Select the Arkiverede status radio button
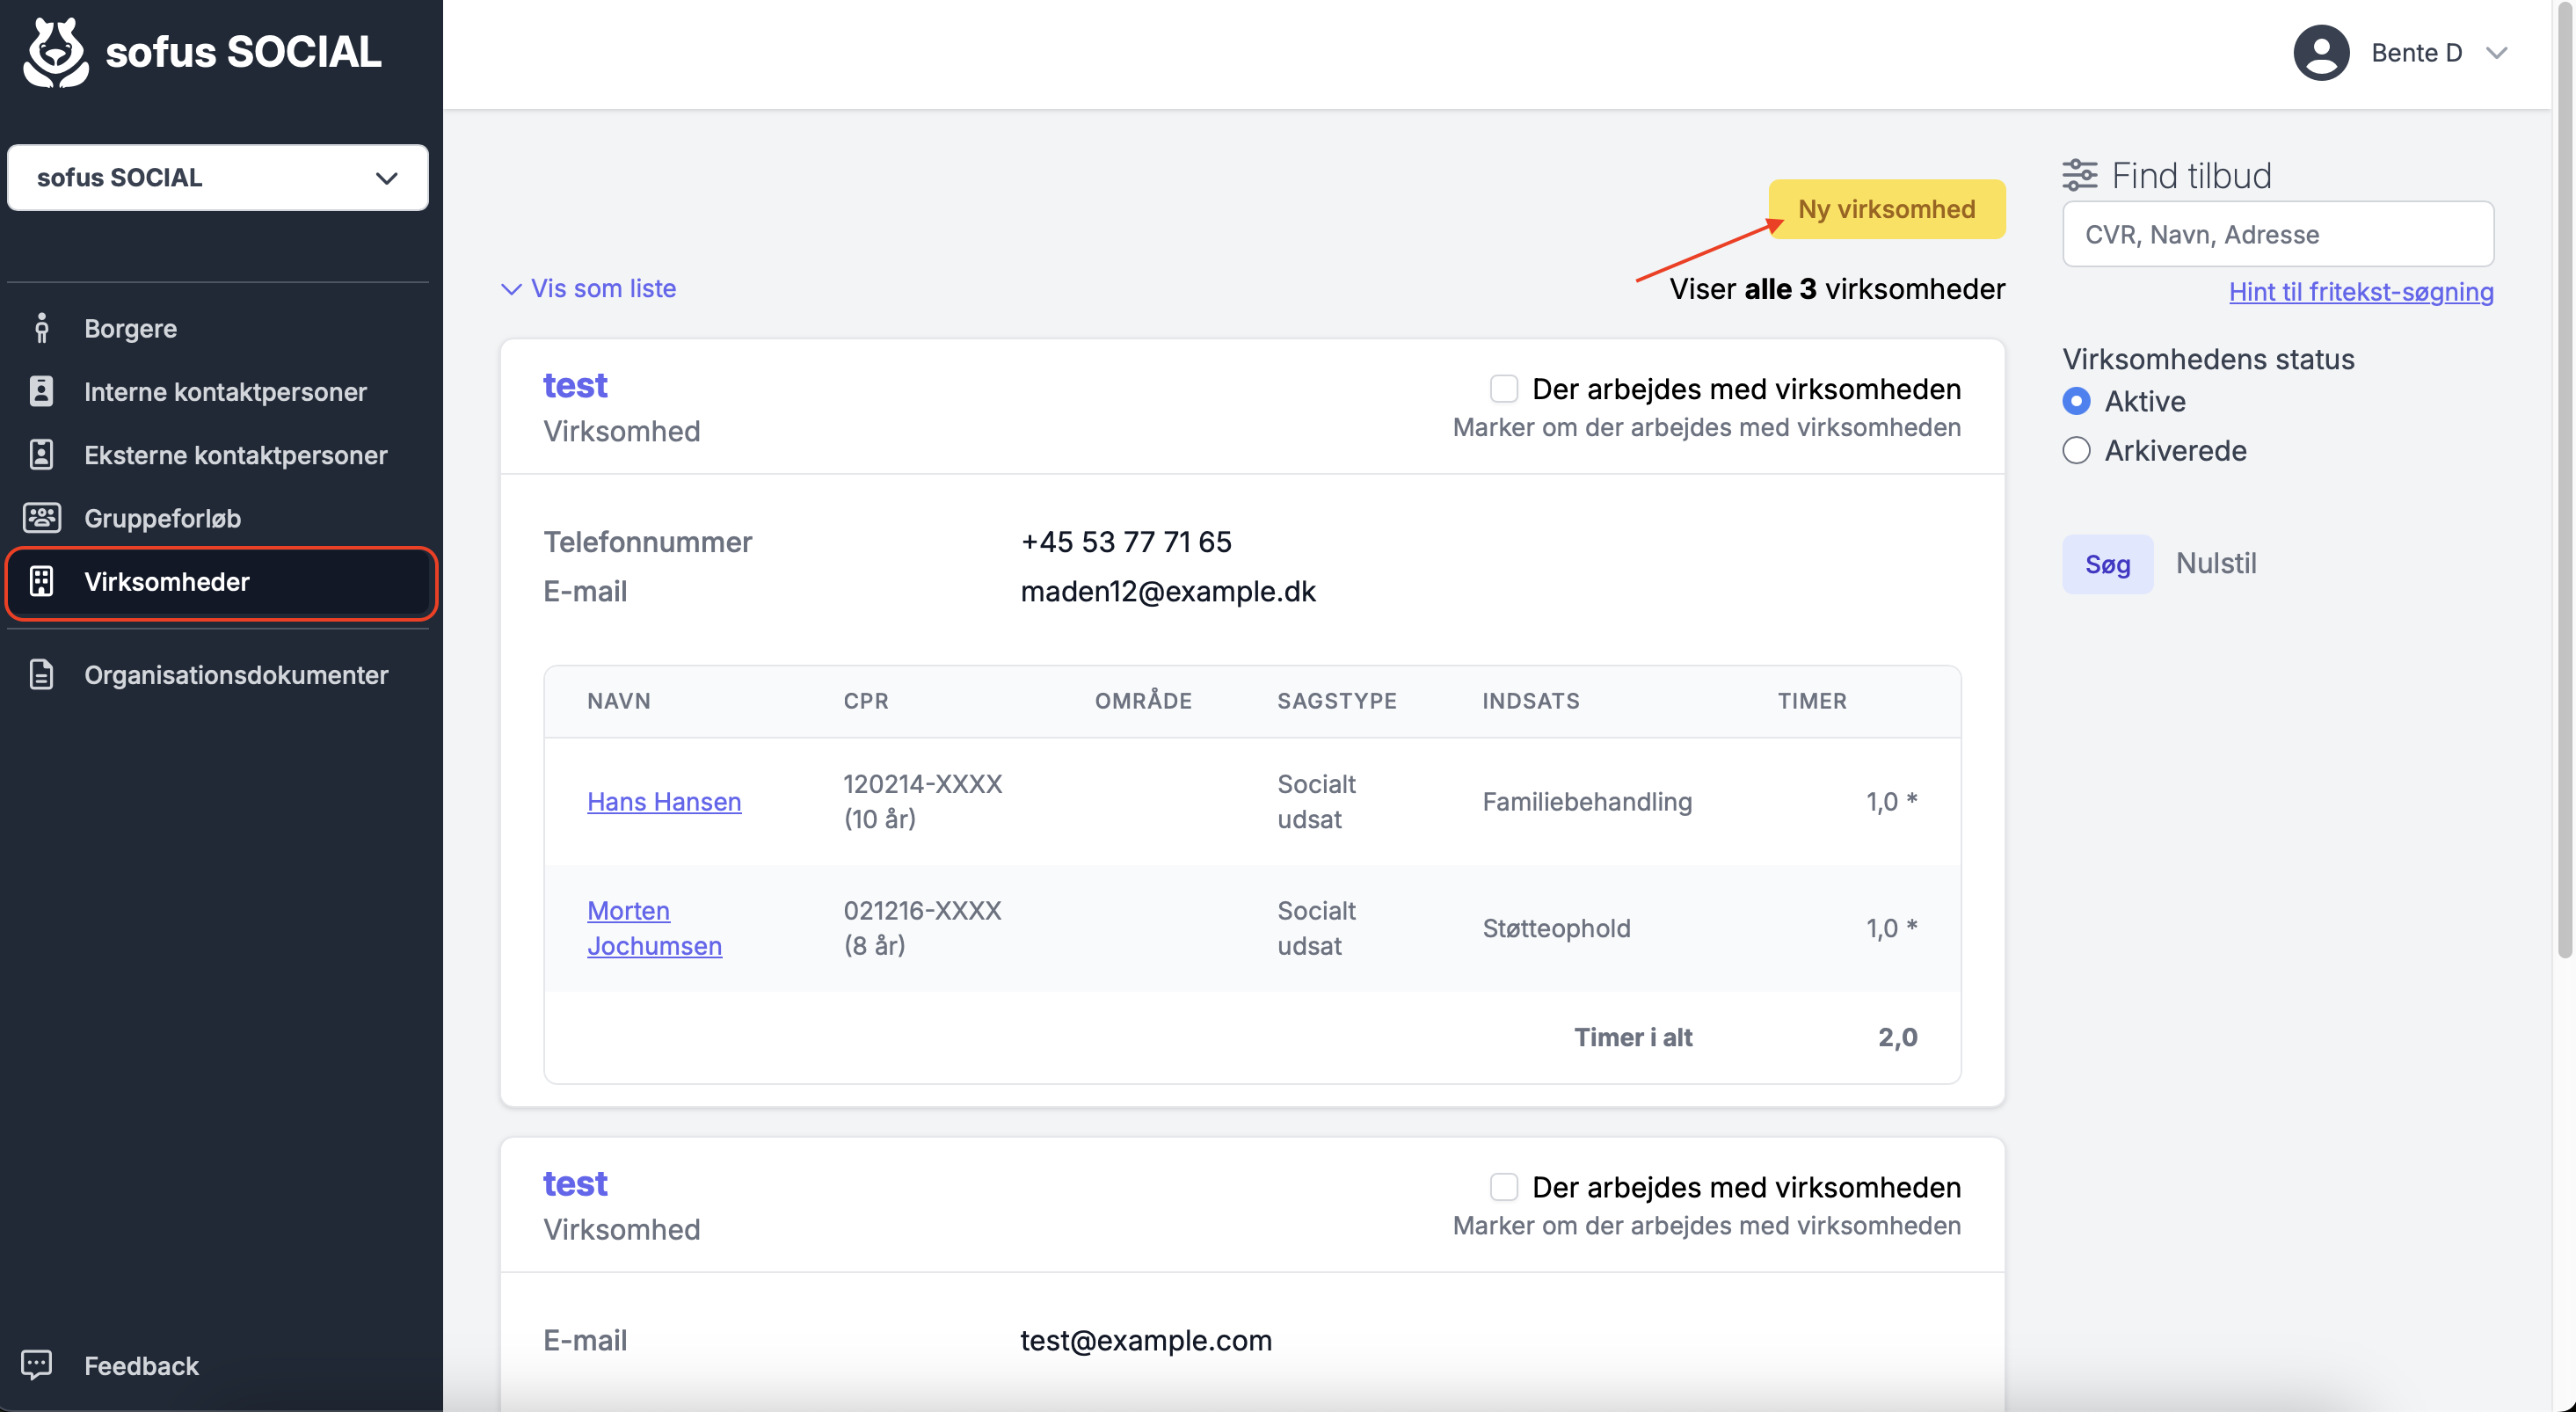2576x1412 pixels. [x=2076, y=450]
